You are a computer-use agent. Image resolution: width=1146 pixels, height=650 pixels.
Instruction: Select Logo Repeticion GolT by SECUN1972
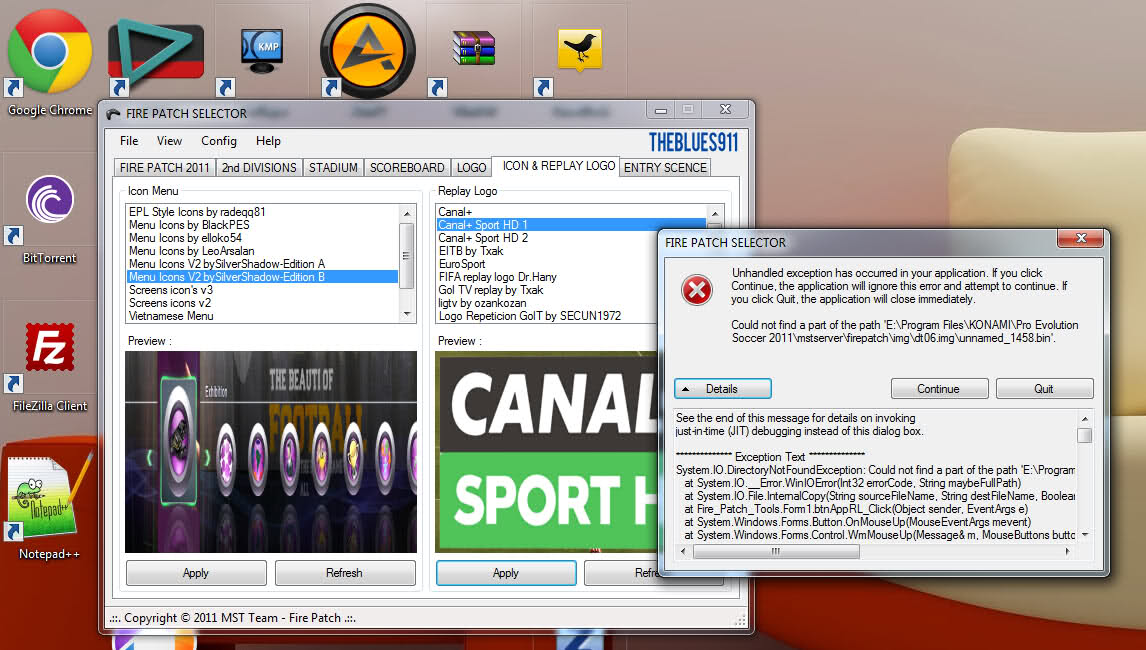point(547,316)
